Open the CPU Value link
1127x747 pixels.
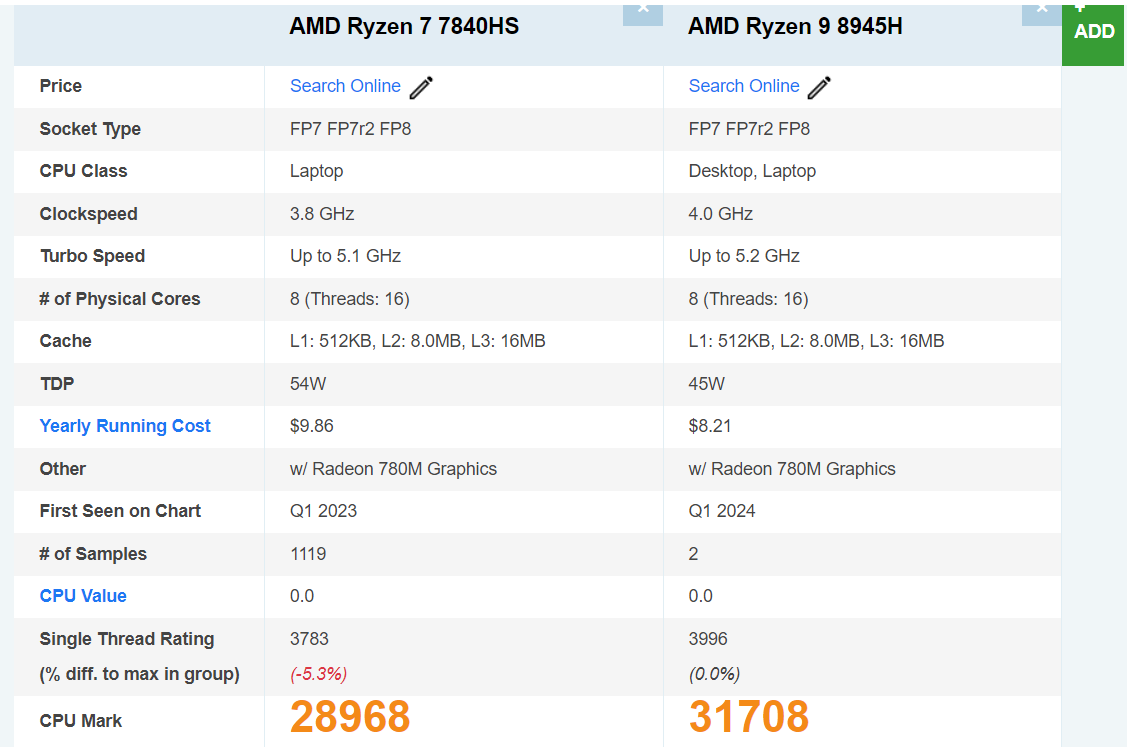click(83, 596)
